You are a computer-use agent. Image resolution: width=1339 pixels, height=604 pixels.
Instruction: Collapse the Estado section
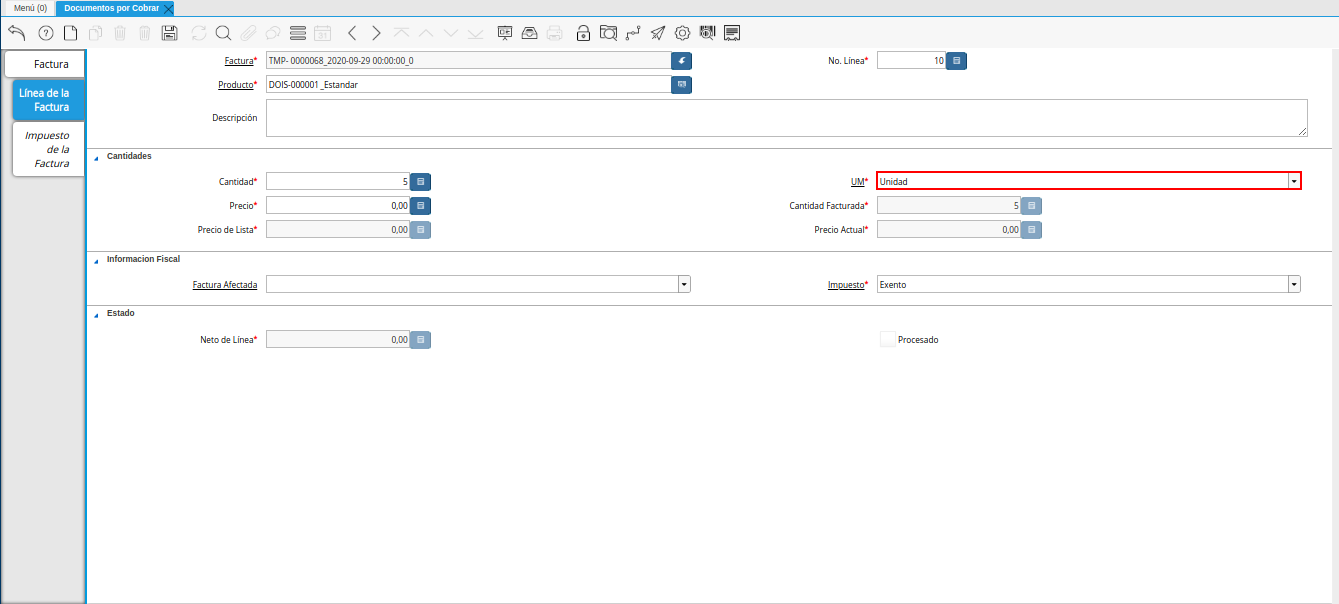[x=97, y=314]
